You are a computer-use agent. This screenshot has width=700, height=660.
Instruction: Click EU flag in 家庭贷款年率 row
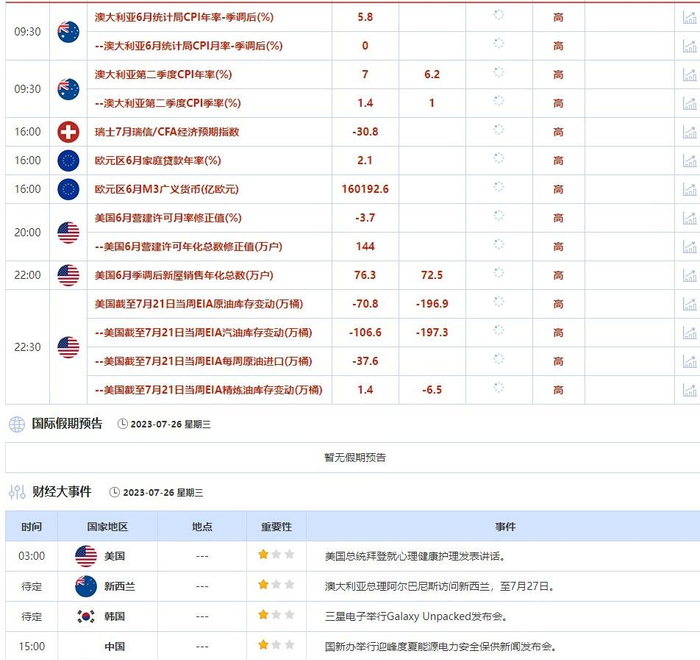pyautogui.click(x=68, y=161)
